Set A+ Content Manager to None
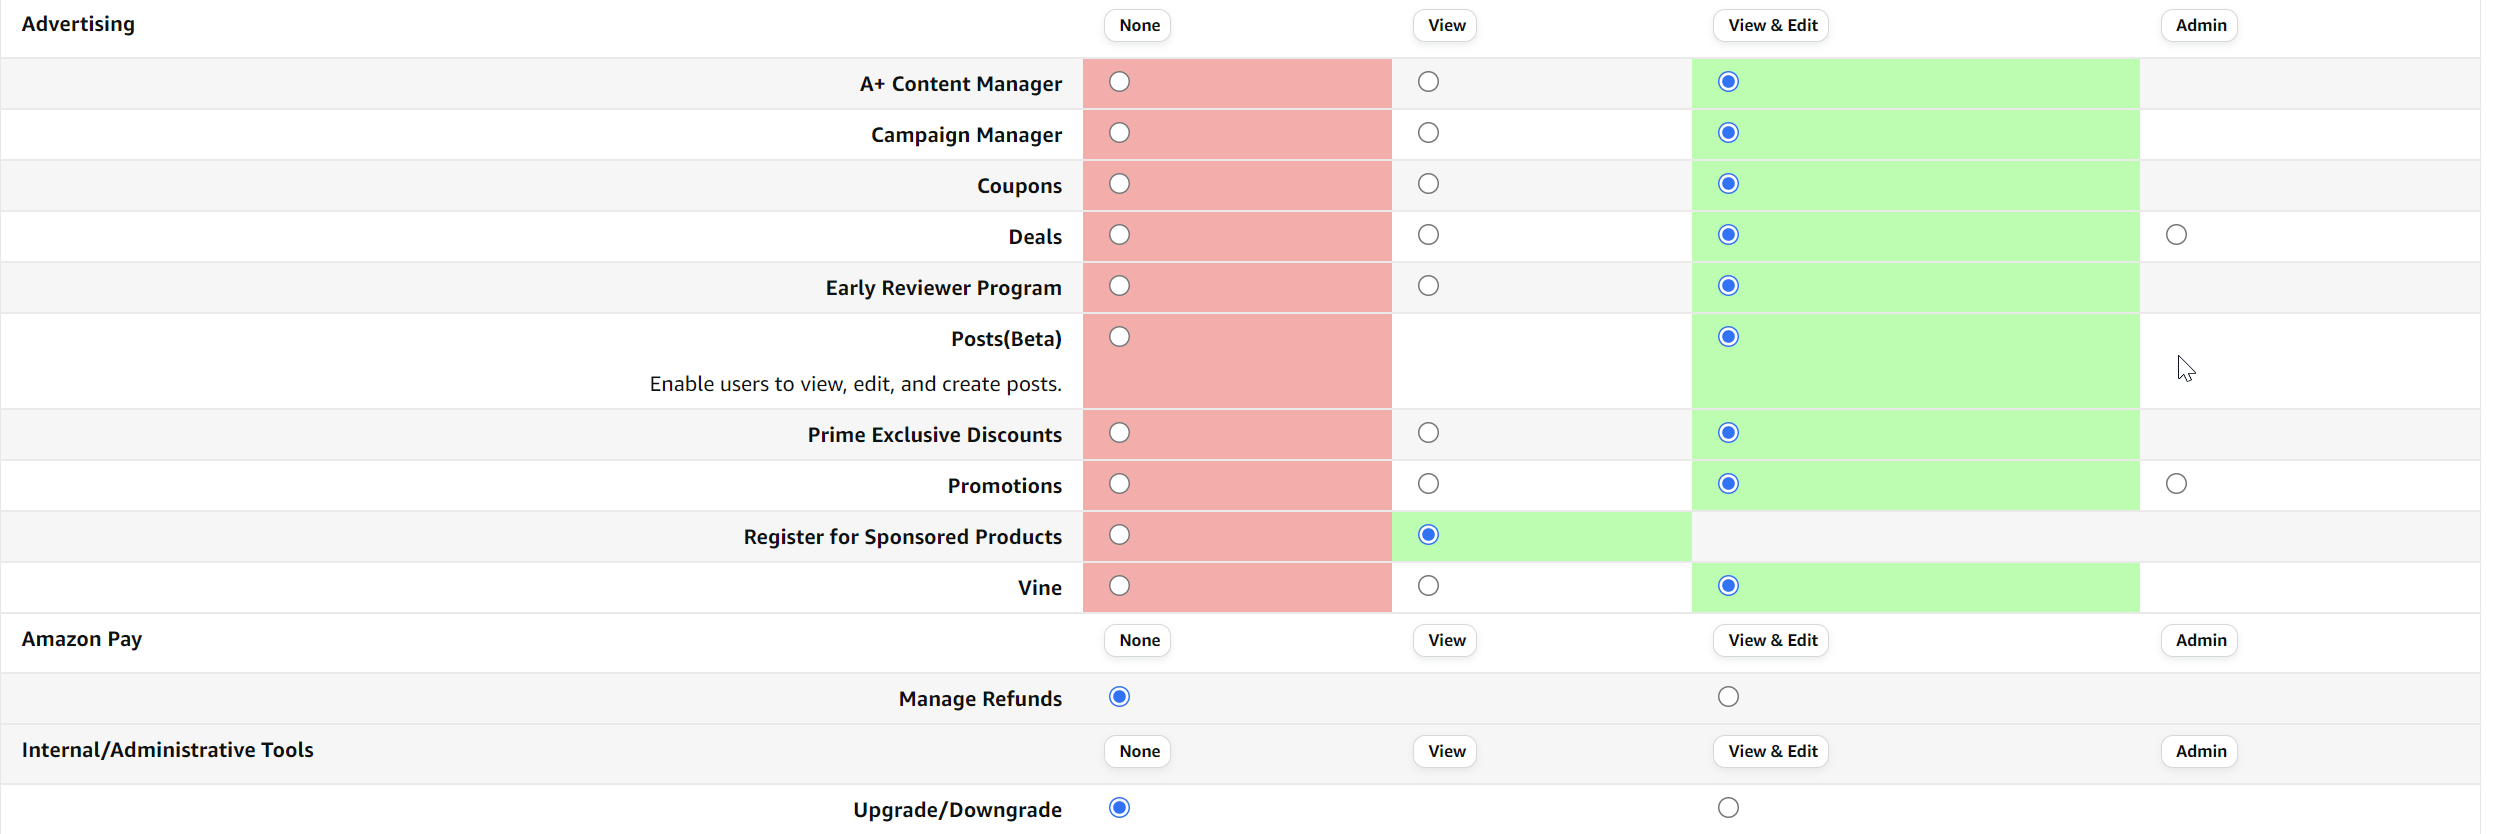The height and width of the screenshot is (834, 2495). pos(1119,82)
